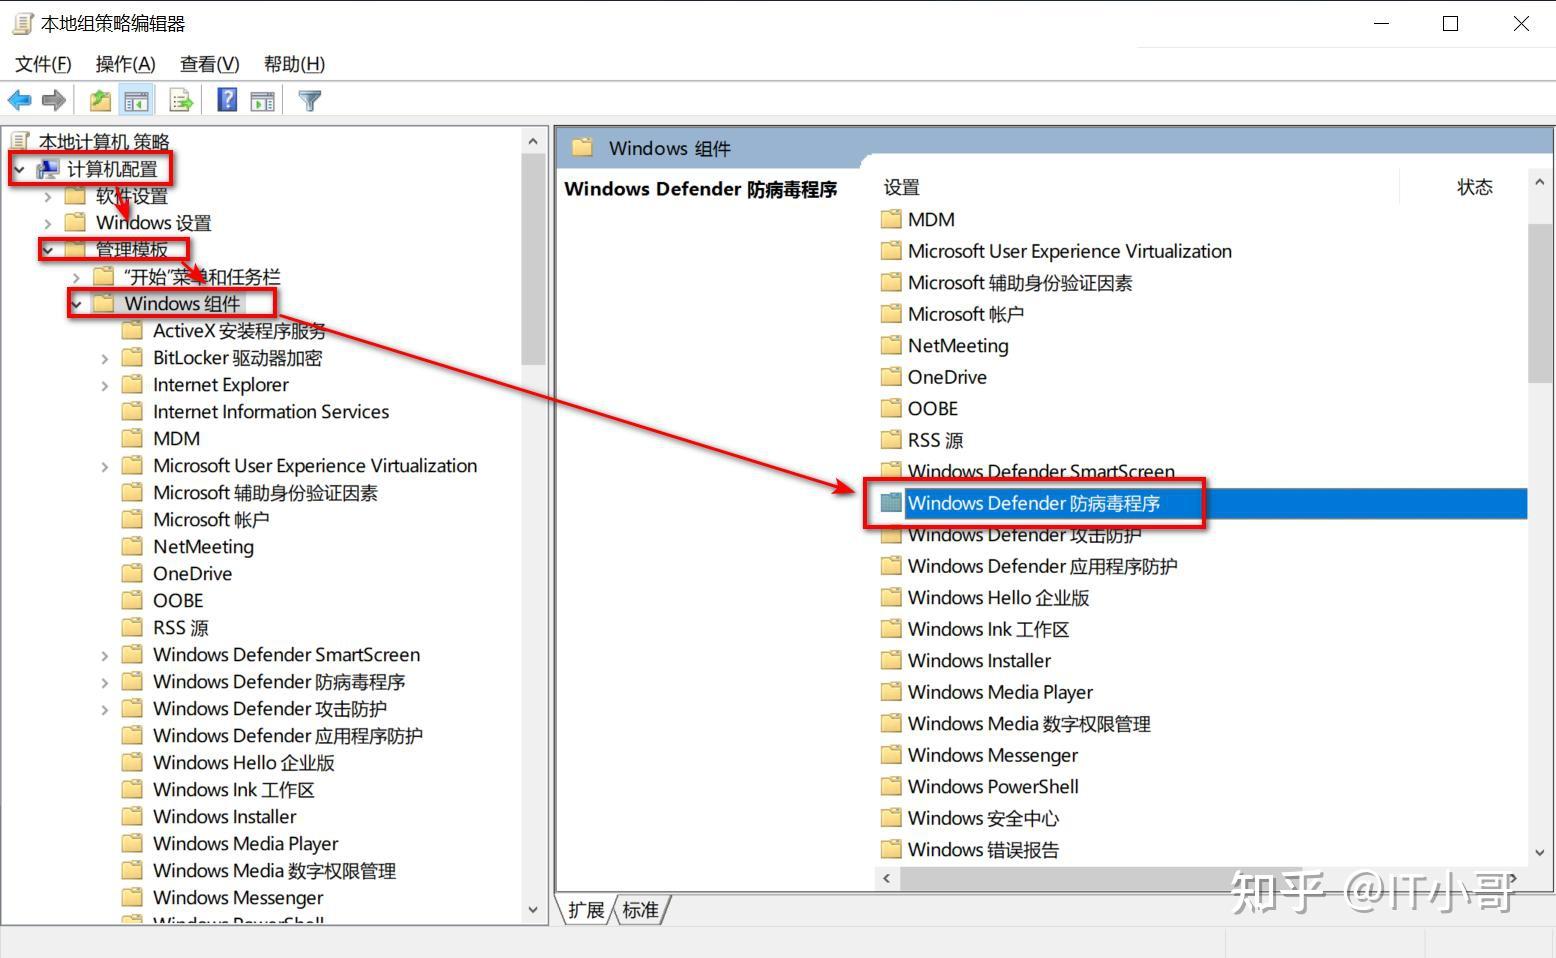
Task: Click the show/hide action pane icon
Action: (262, 99)
